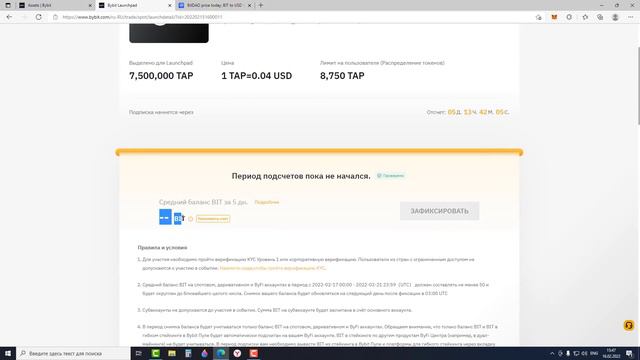Close the Assets | Bybit tab
640x360 pixels.
[90, 5]
